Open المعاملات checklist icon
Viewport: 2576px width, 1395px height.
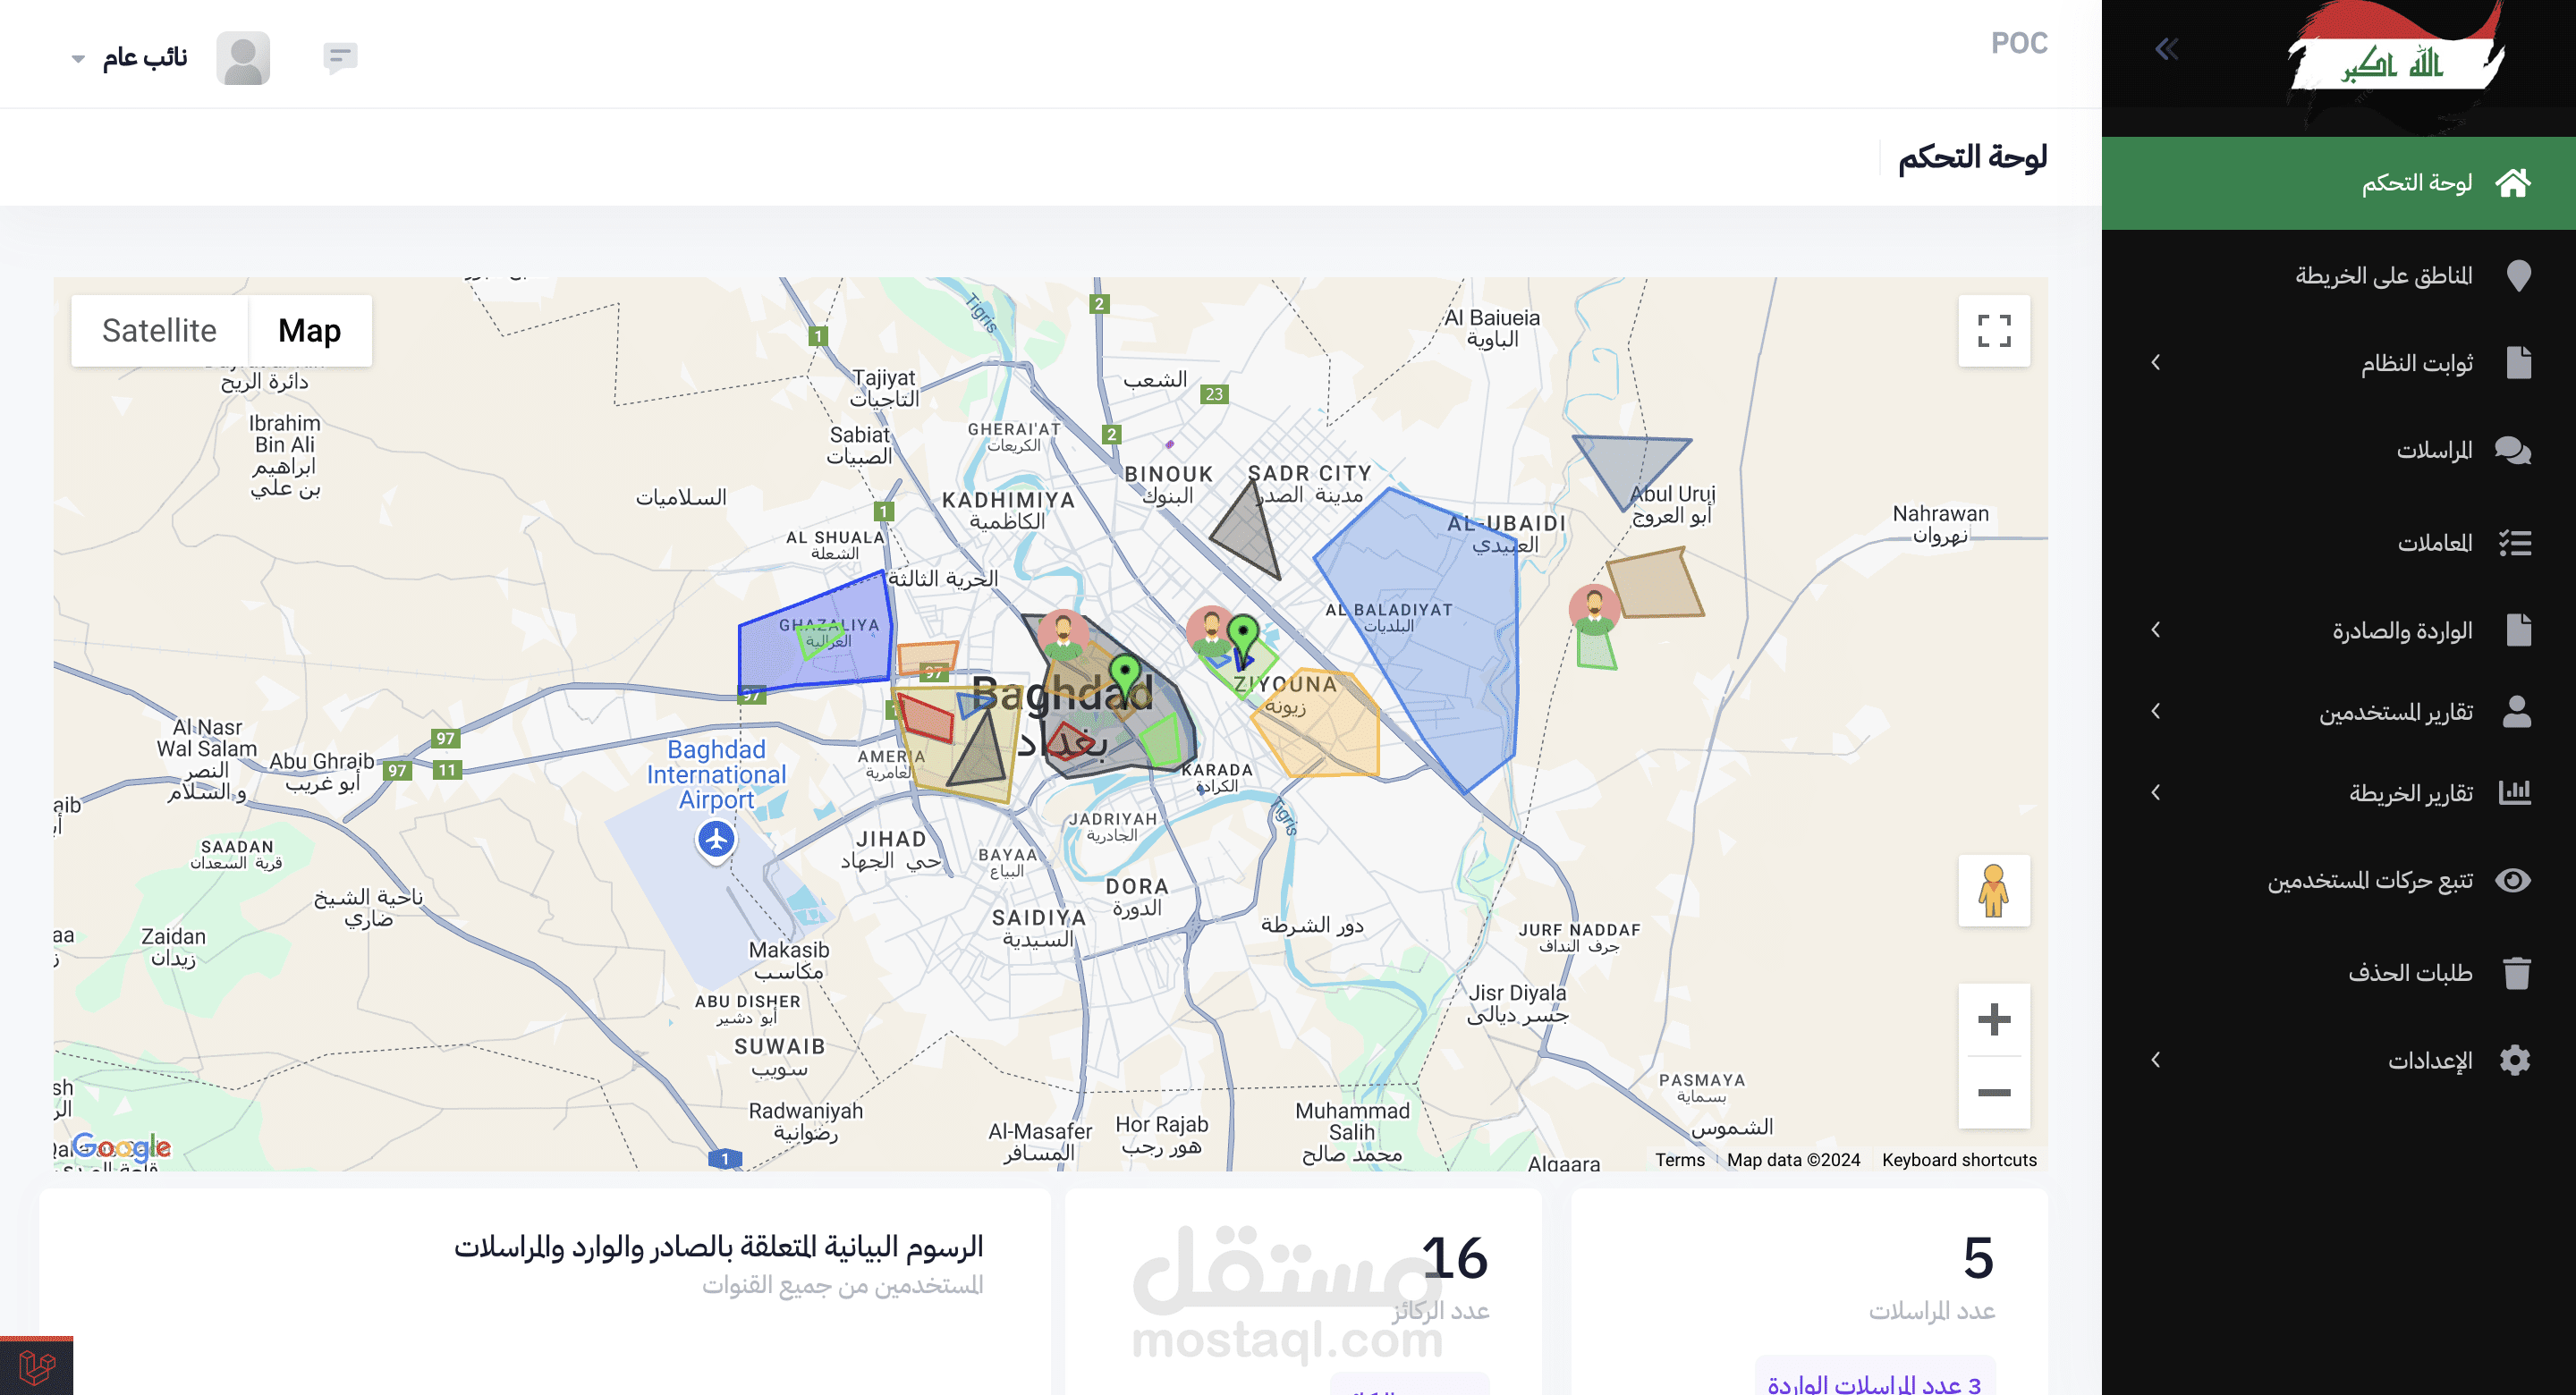[x=2514, y=543]
